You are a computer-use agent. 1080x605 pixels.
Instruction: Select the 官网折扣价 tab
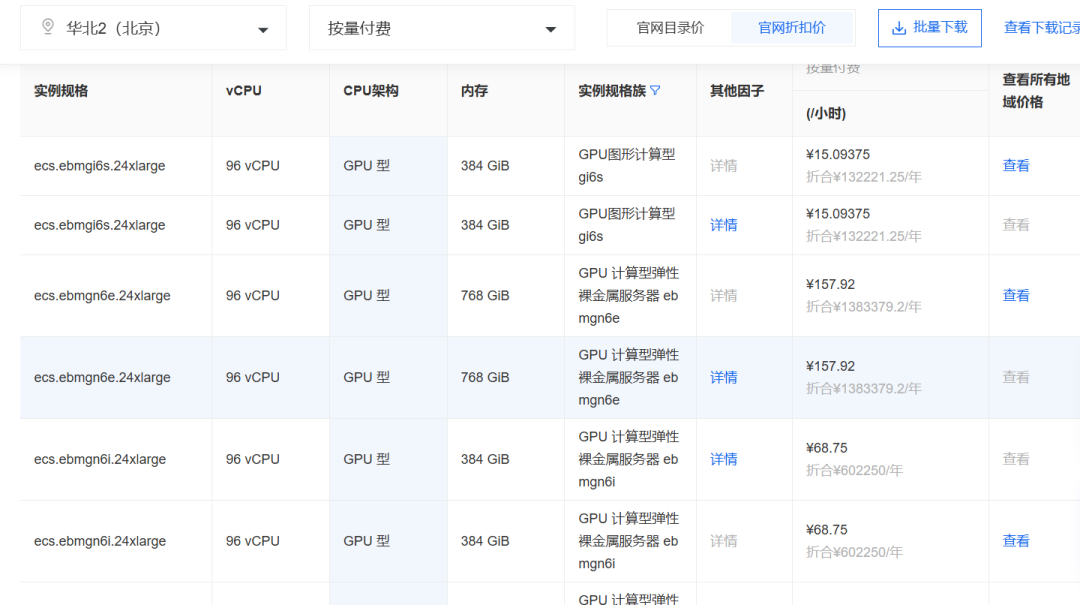[791, 28]
